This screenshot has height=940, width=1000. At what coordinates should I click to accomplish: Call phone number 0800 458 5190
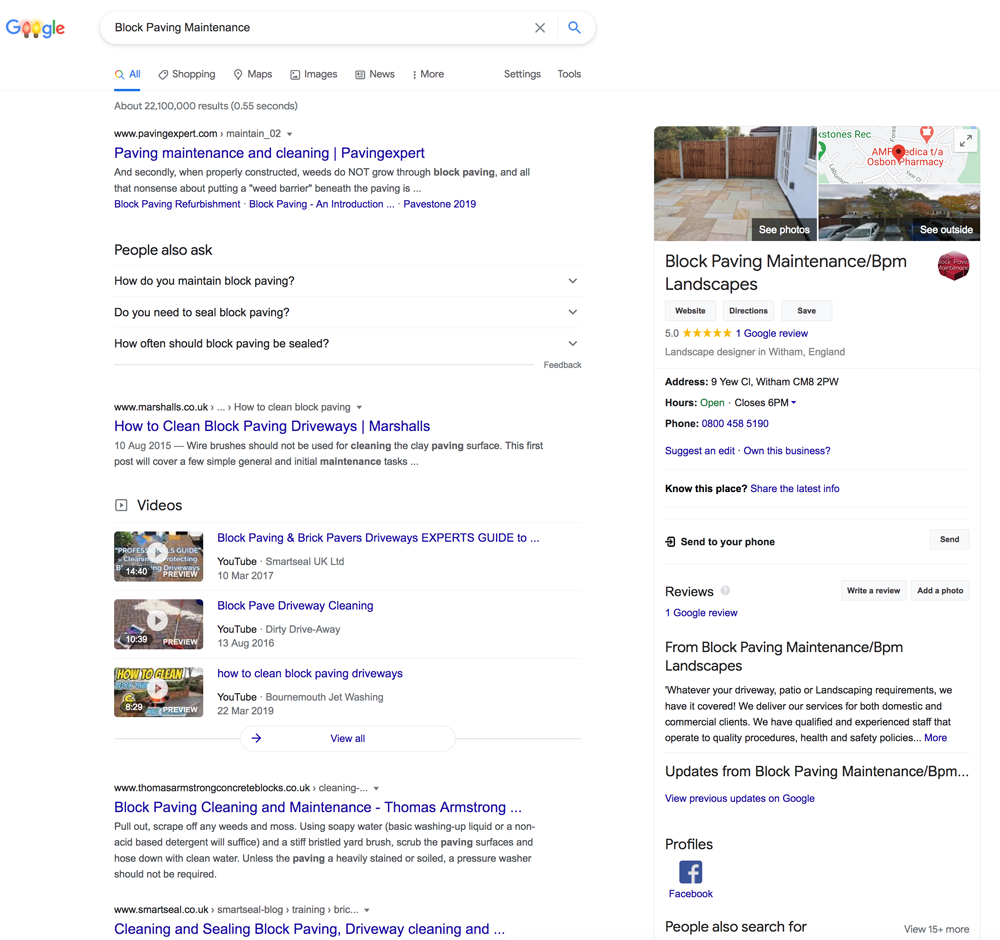[735, 423]
